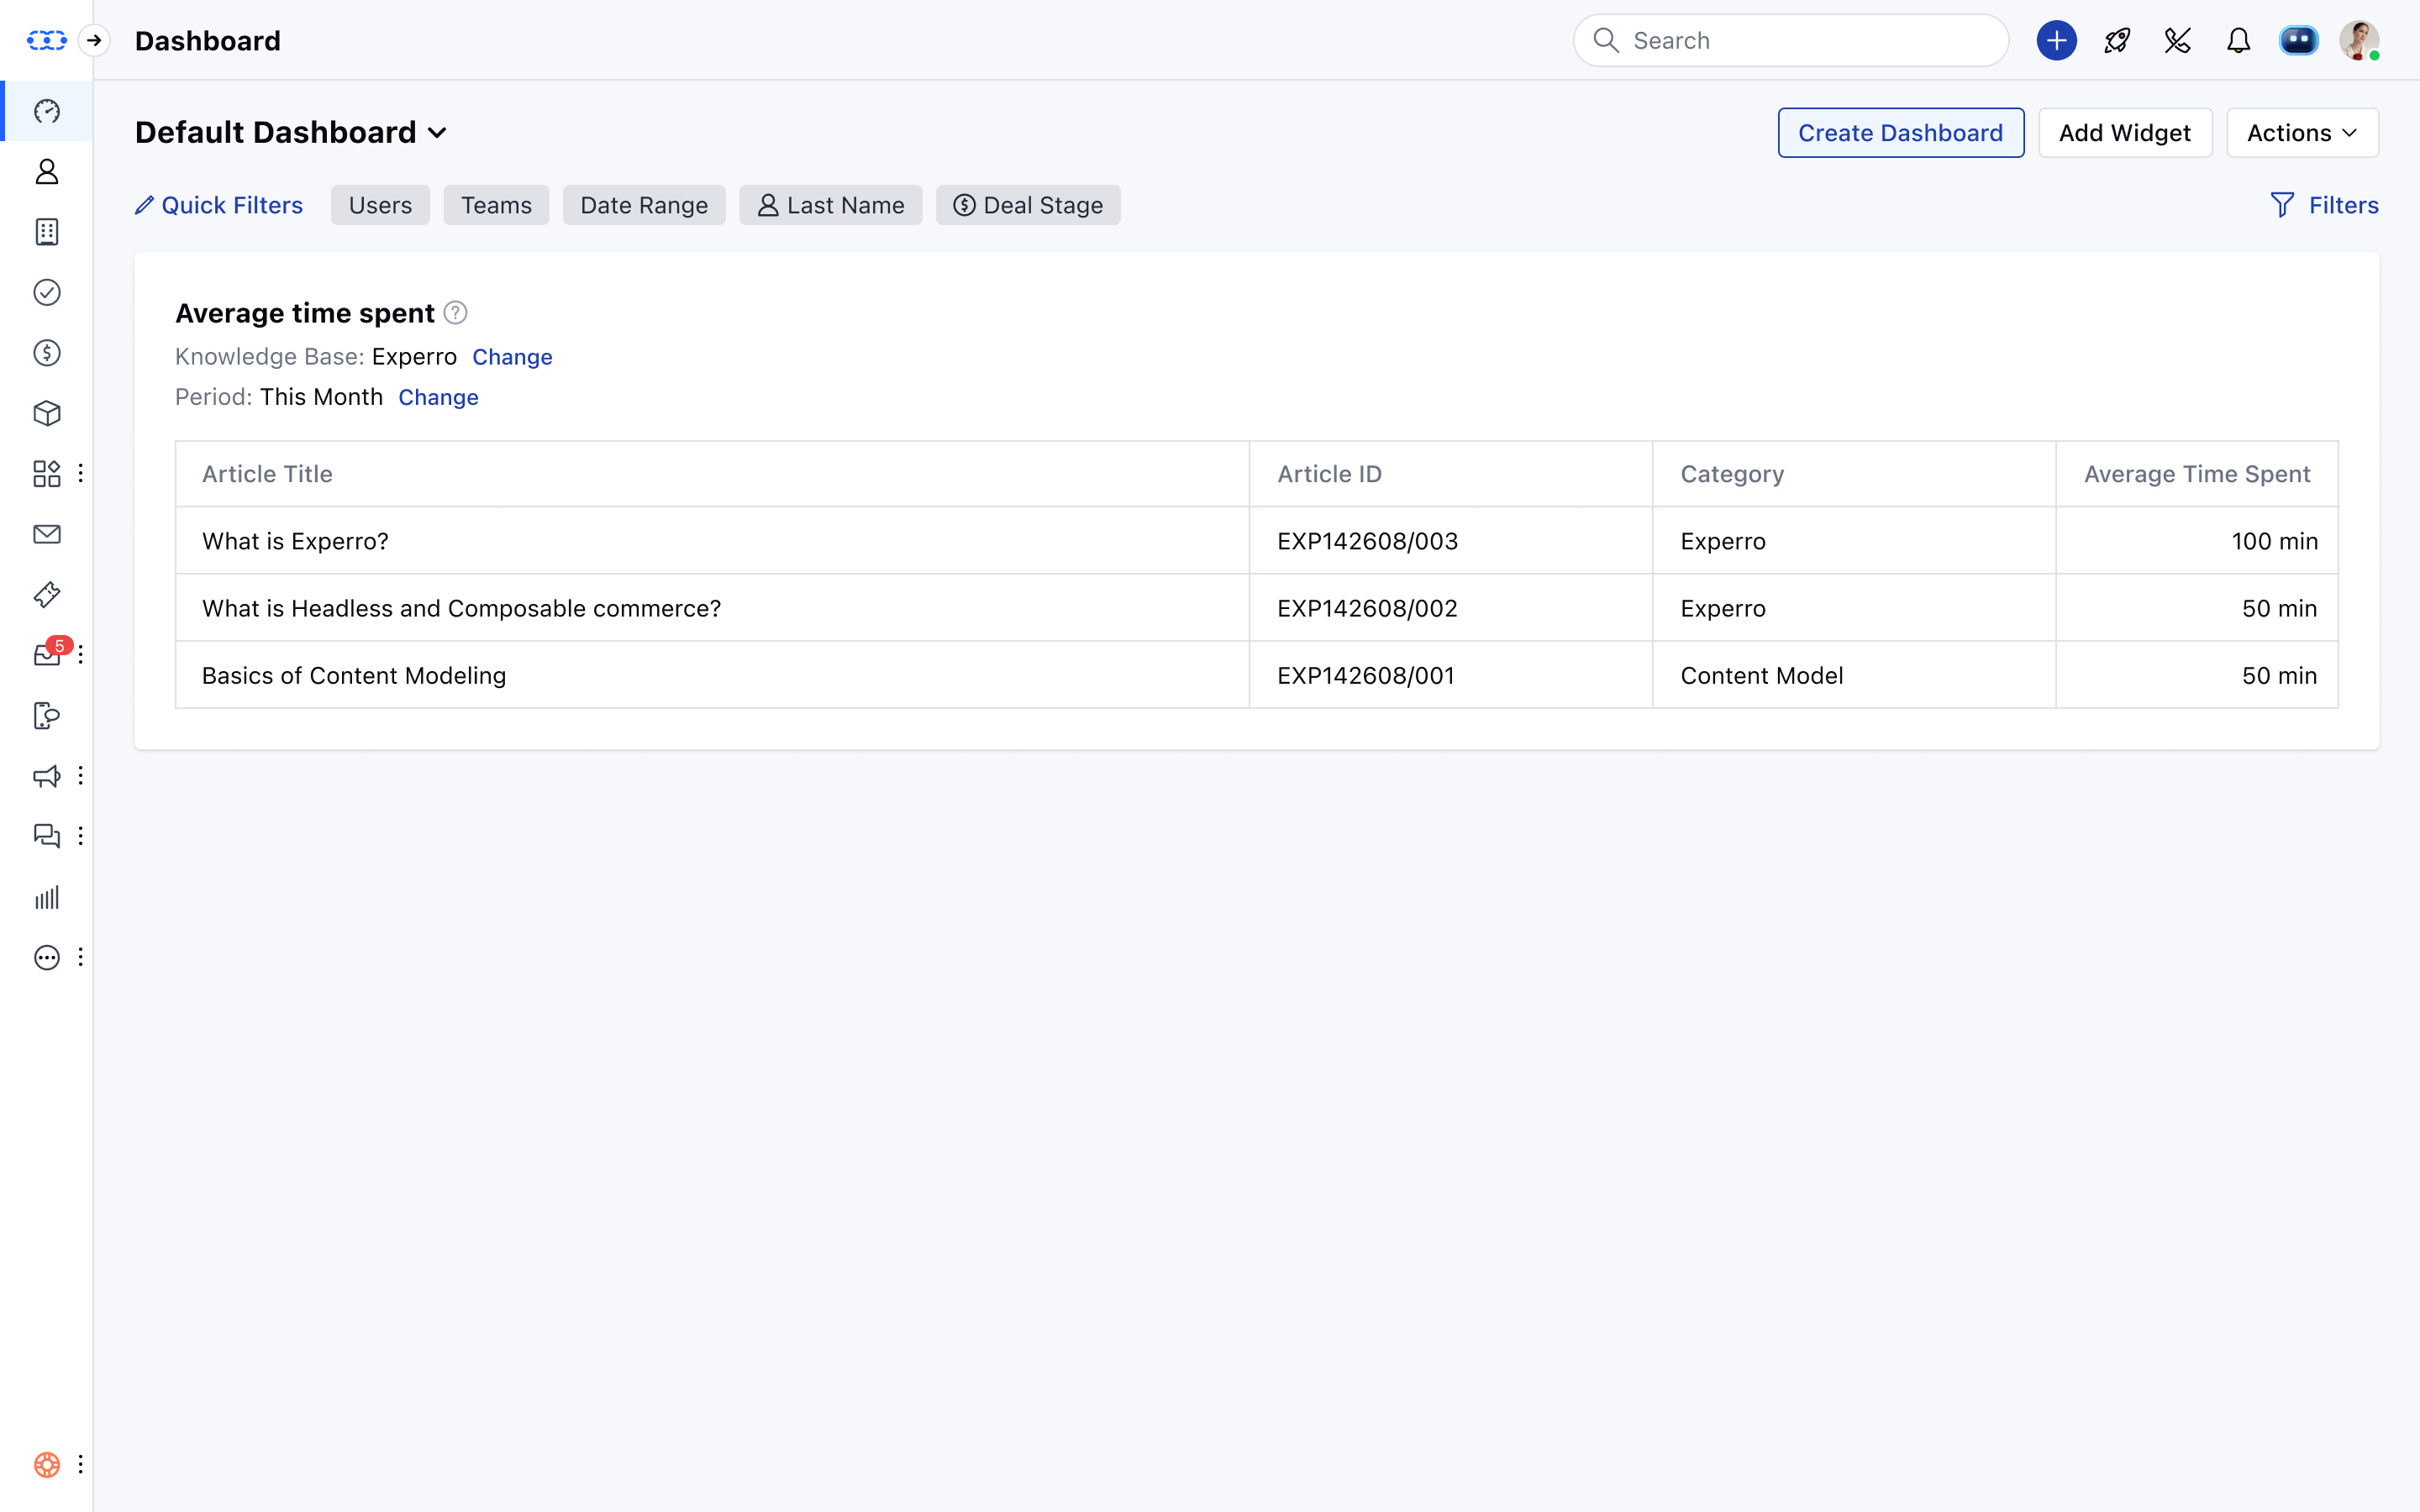Expand sidebar with the arrow button
Viewport: 2420px width, 1512px height.
tap(94, 40)
